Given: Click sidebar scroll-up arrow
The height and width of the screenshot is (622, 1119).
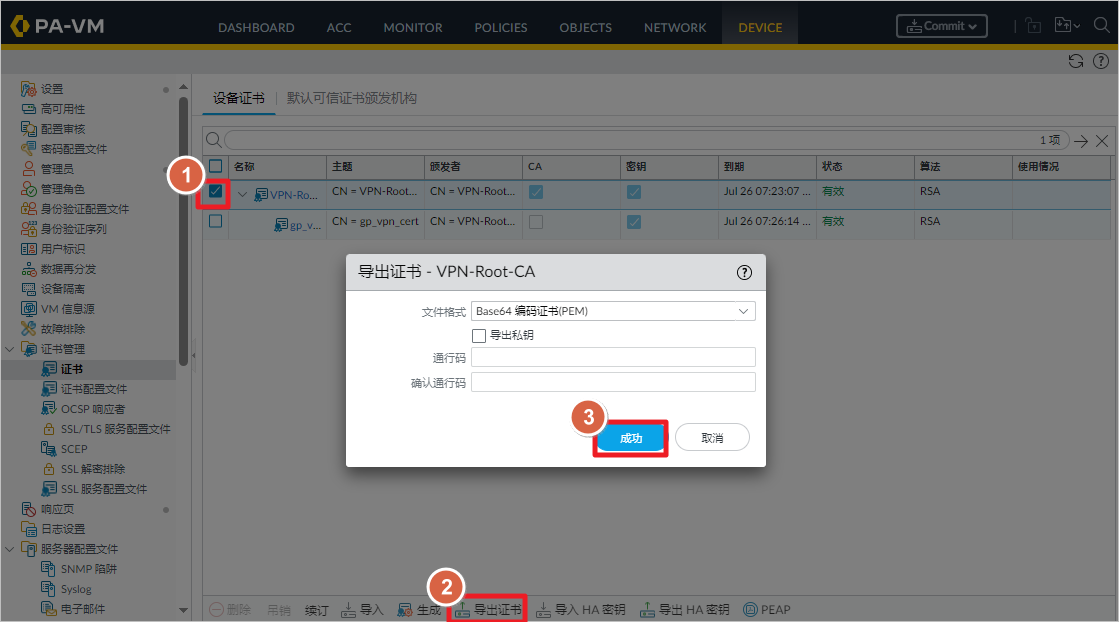Looking at the screenshot, I should pos(183,87).
